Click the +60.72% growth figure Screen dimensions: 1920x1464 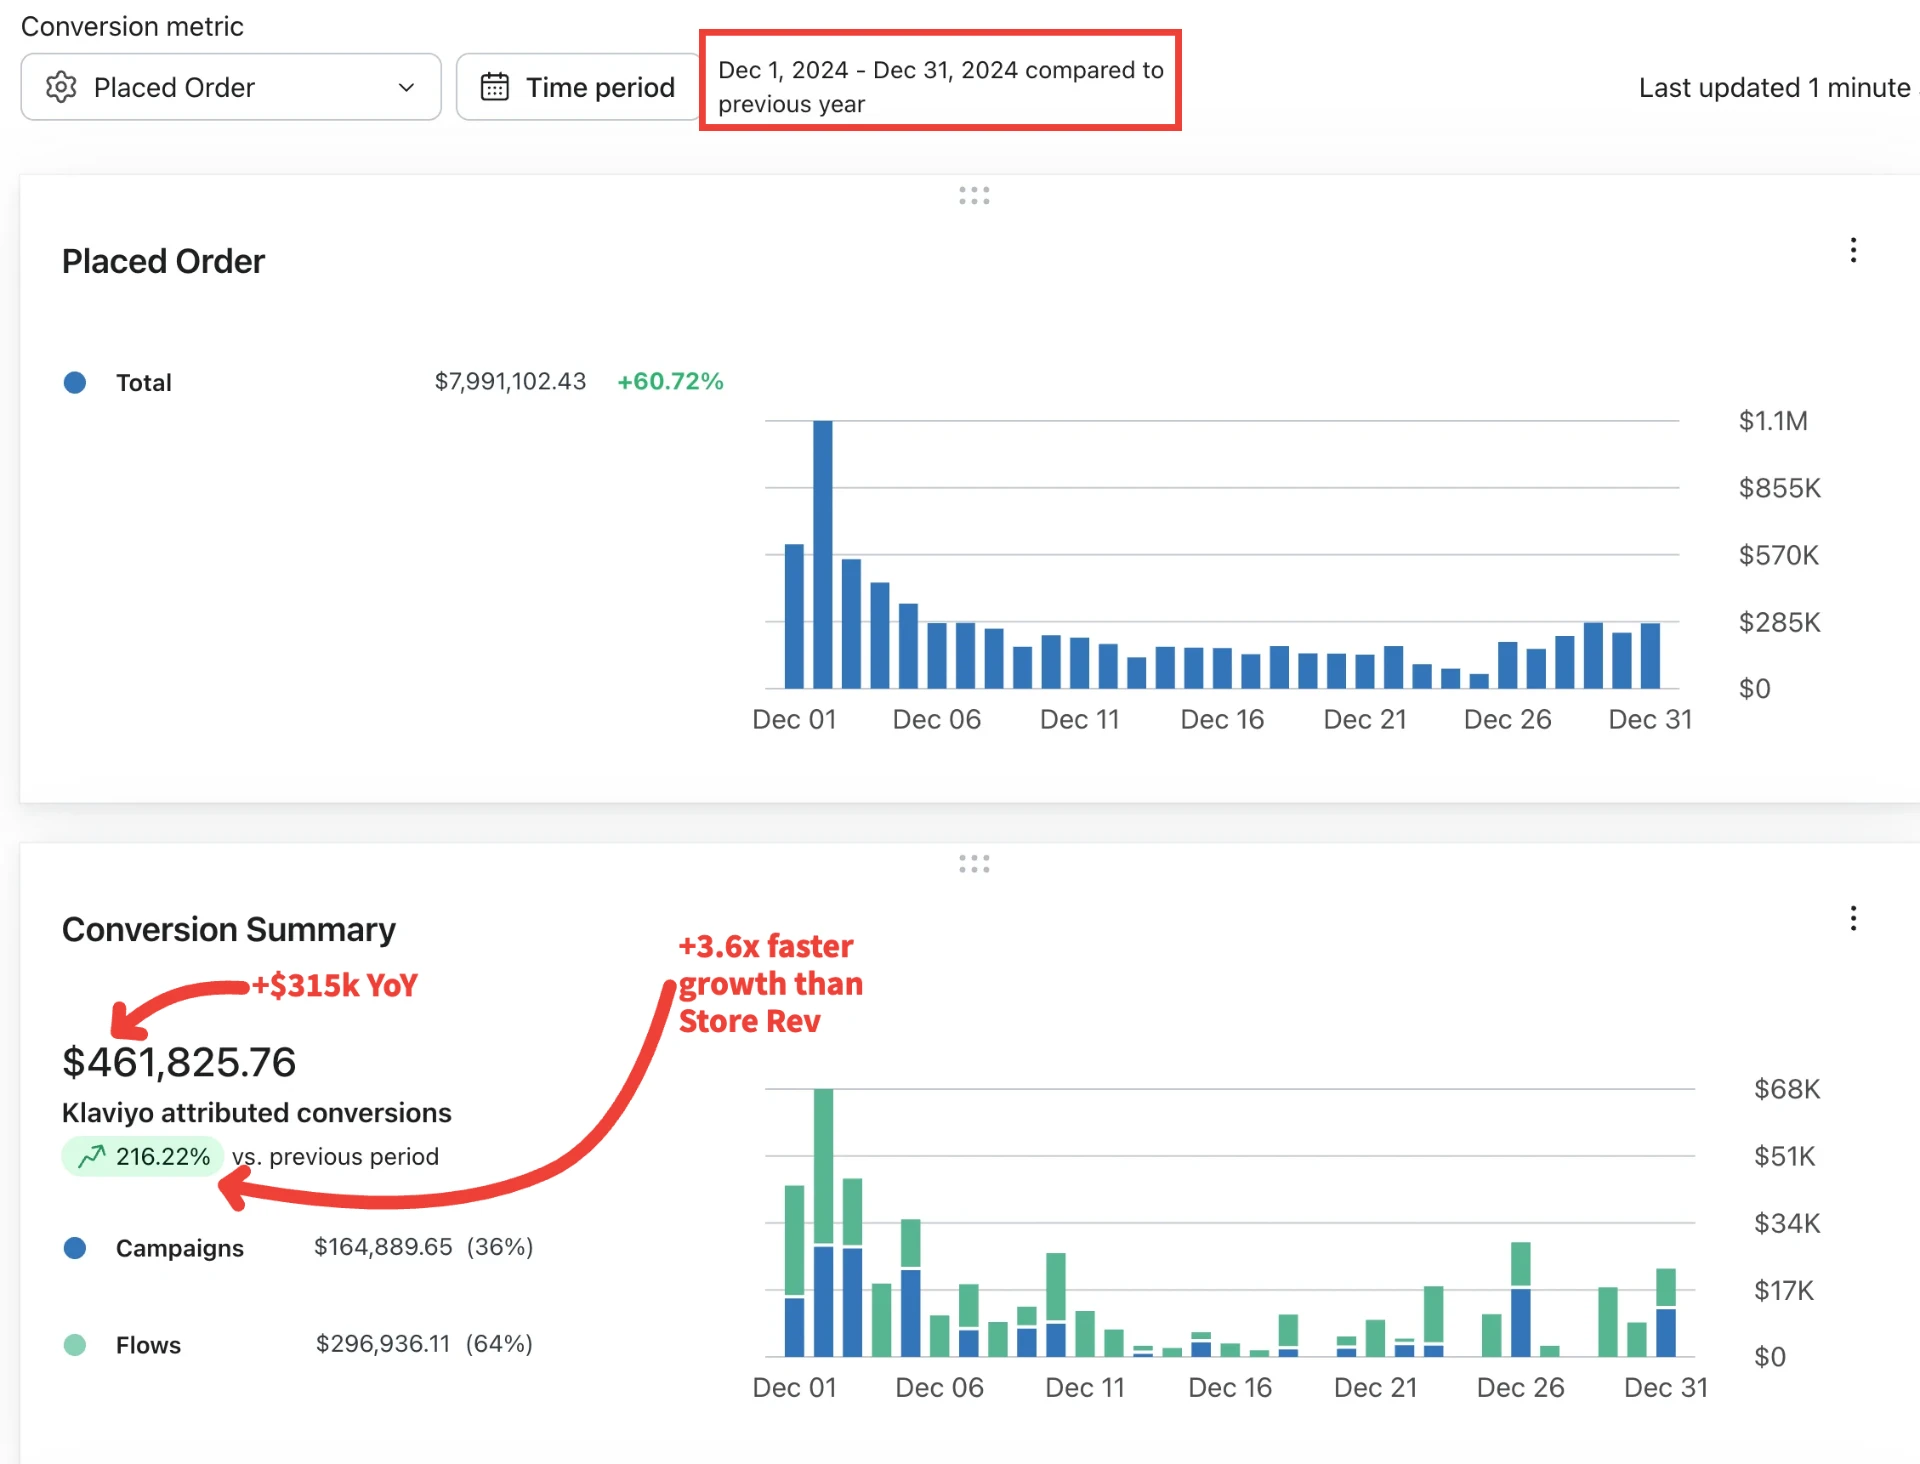(670, 381)
